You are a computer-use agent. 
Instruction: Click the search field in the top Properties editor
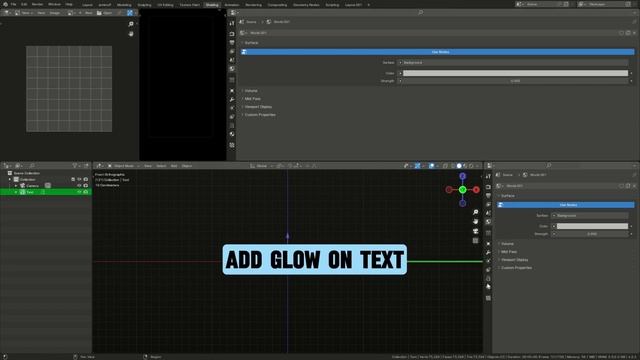tap(420, 13)
